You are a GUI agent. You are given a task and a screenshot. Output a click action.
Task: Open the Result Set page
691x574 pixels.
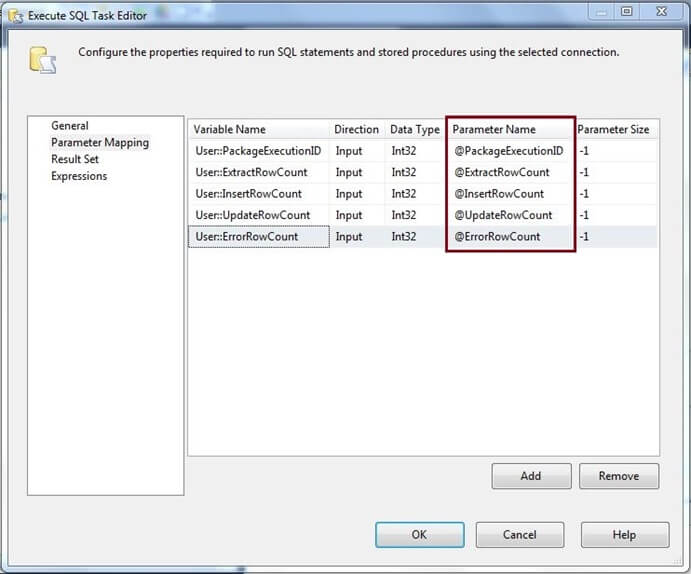coord(75,159)
